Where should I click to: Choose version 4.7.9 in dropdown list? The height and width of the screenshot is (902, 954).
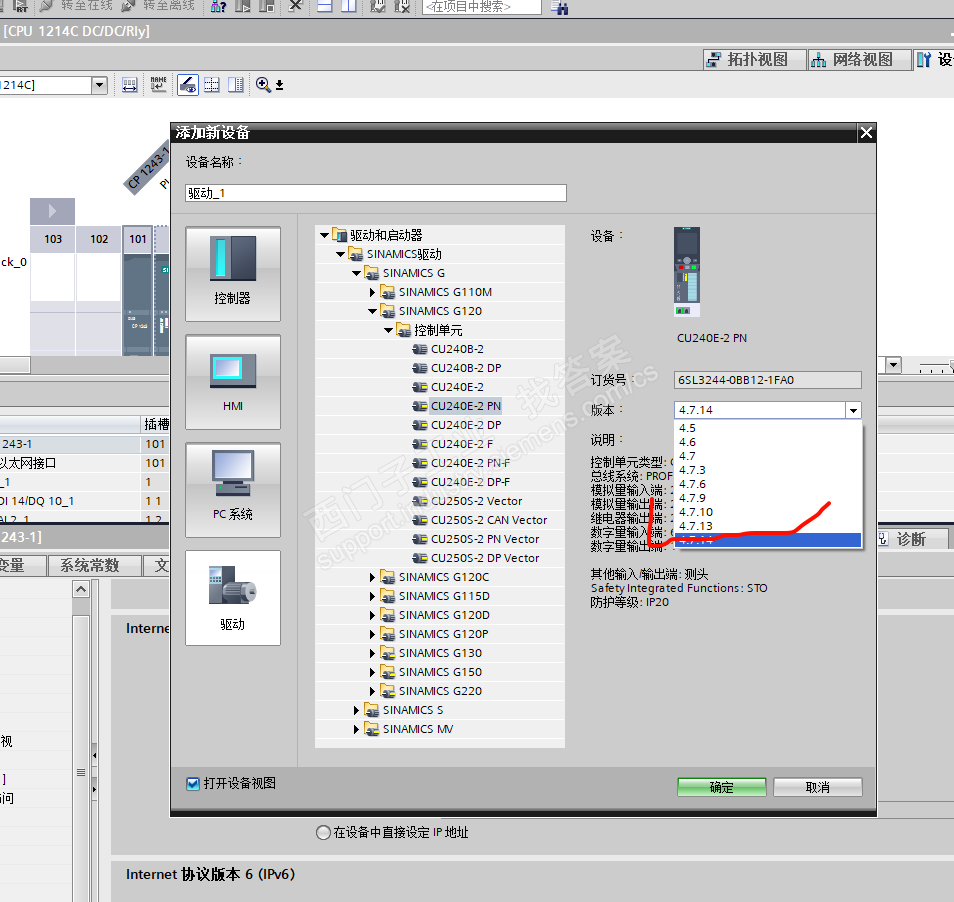click(768, 498)
